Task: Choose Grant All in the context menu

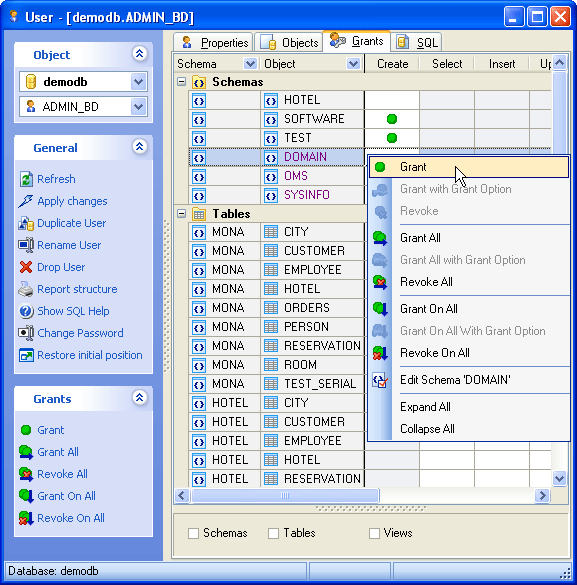Action: [x=469, y=238]
